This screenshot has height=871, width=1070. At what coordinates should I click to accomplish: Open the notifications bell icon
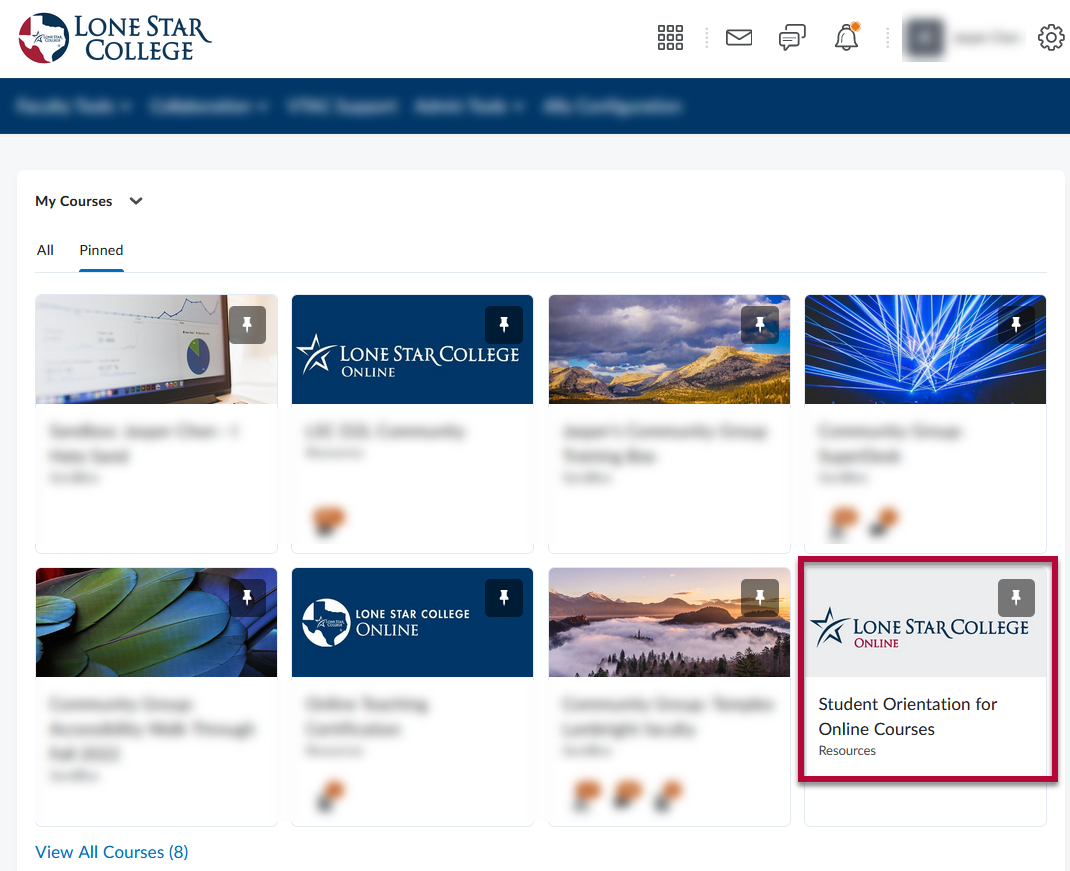click(847, 37)
